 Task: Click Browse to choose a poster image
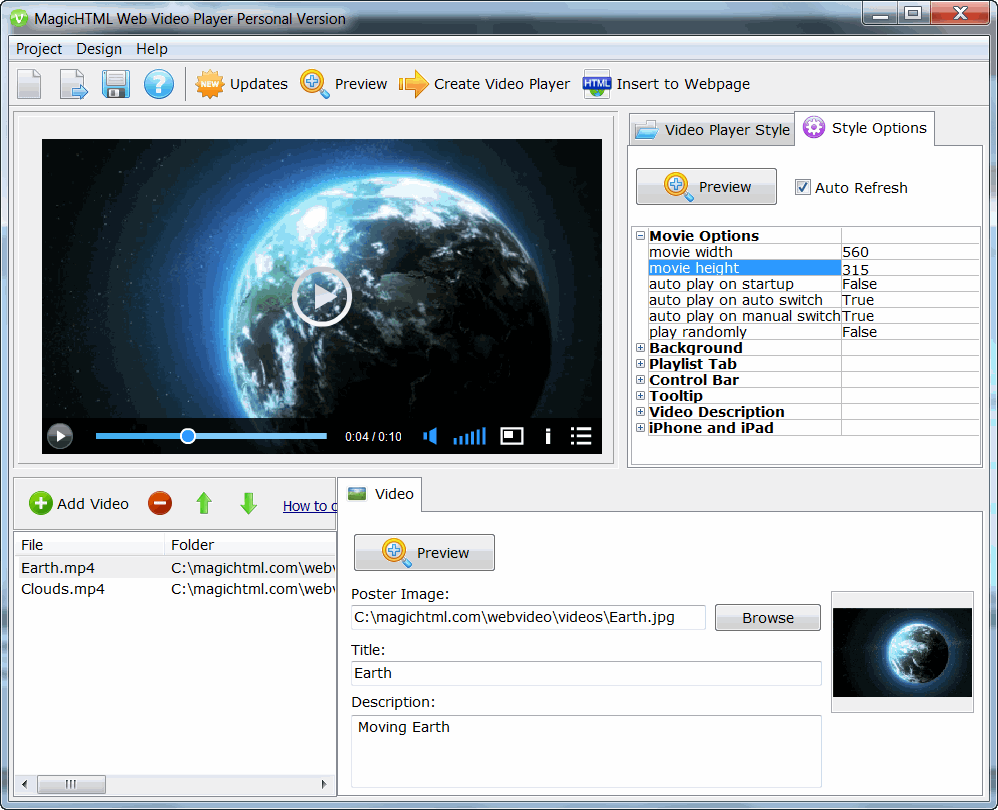coord(768,617)
